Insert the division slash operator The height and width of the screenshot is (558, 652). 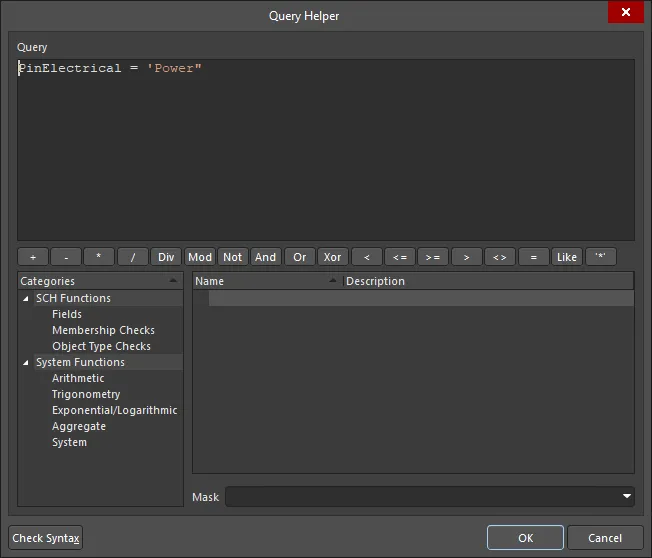tap(133, 257)
